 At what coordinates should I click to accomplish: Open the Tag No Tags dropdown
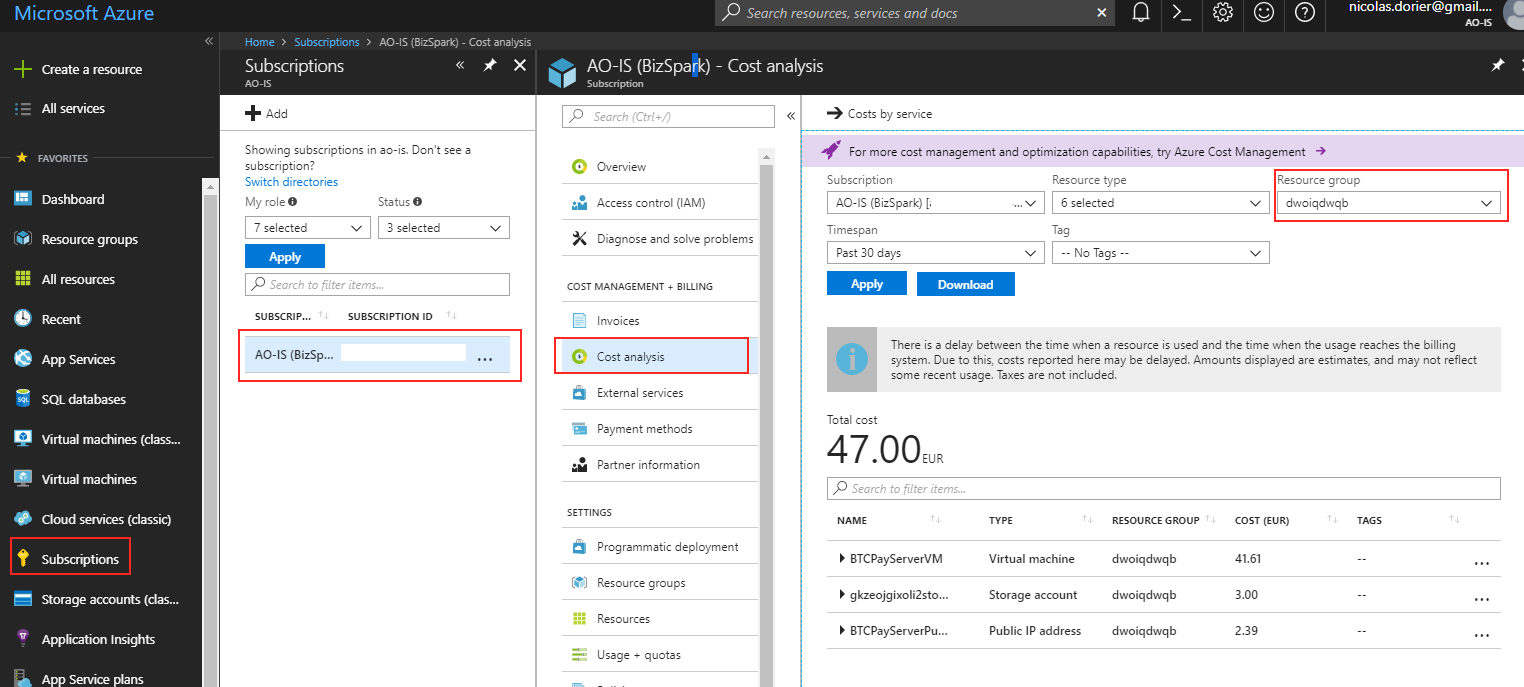pyautogui.click(x=1160, y=252)
